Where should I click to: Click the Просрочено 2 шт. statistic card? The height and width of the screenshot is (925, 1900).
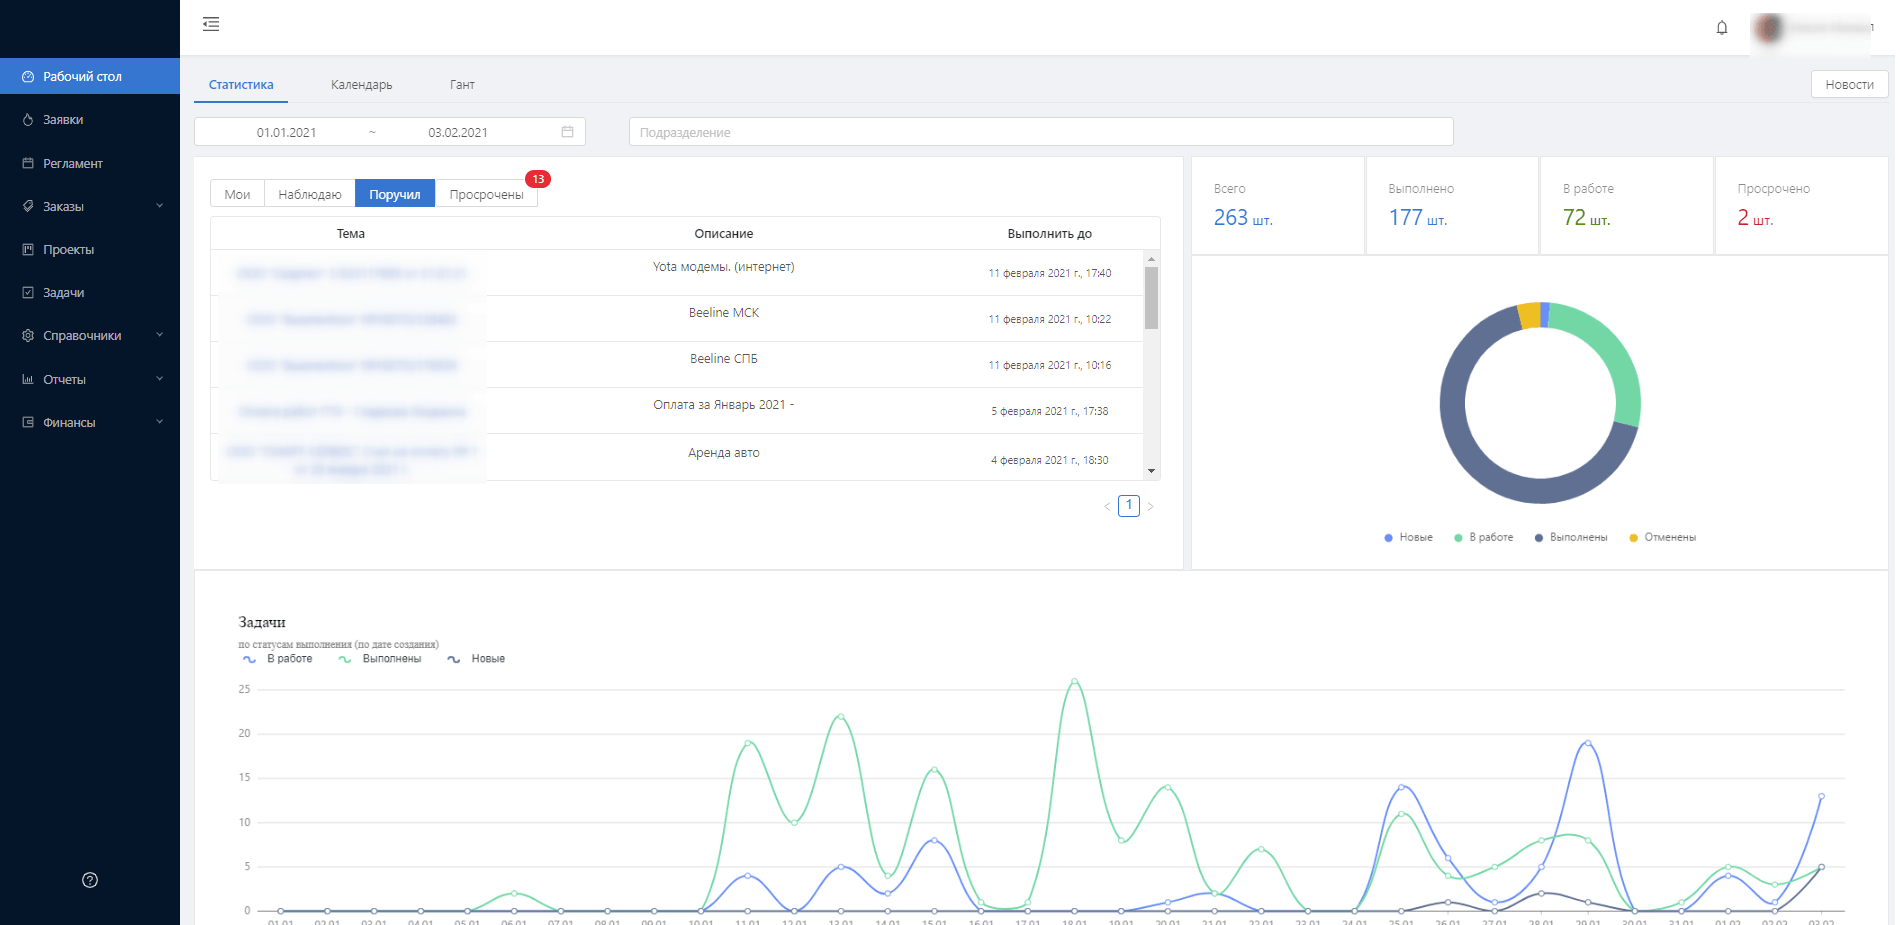(x=1801, y=205)
